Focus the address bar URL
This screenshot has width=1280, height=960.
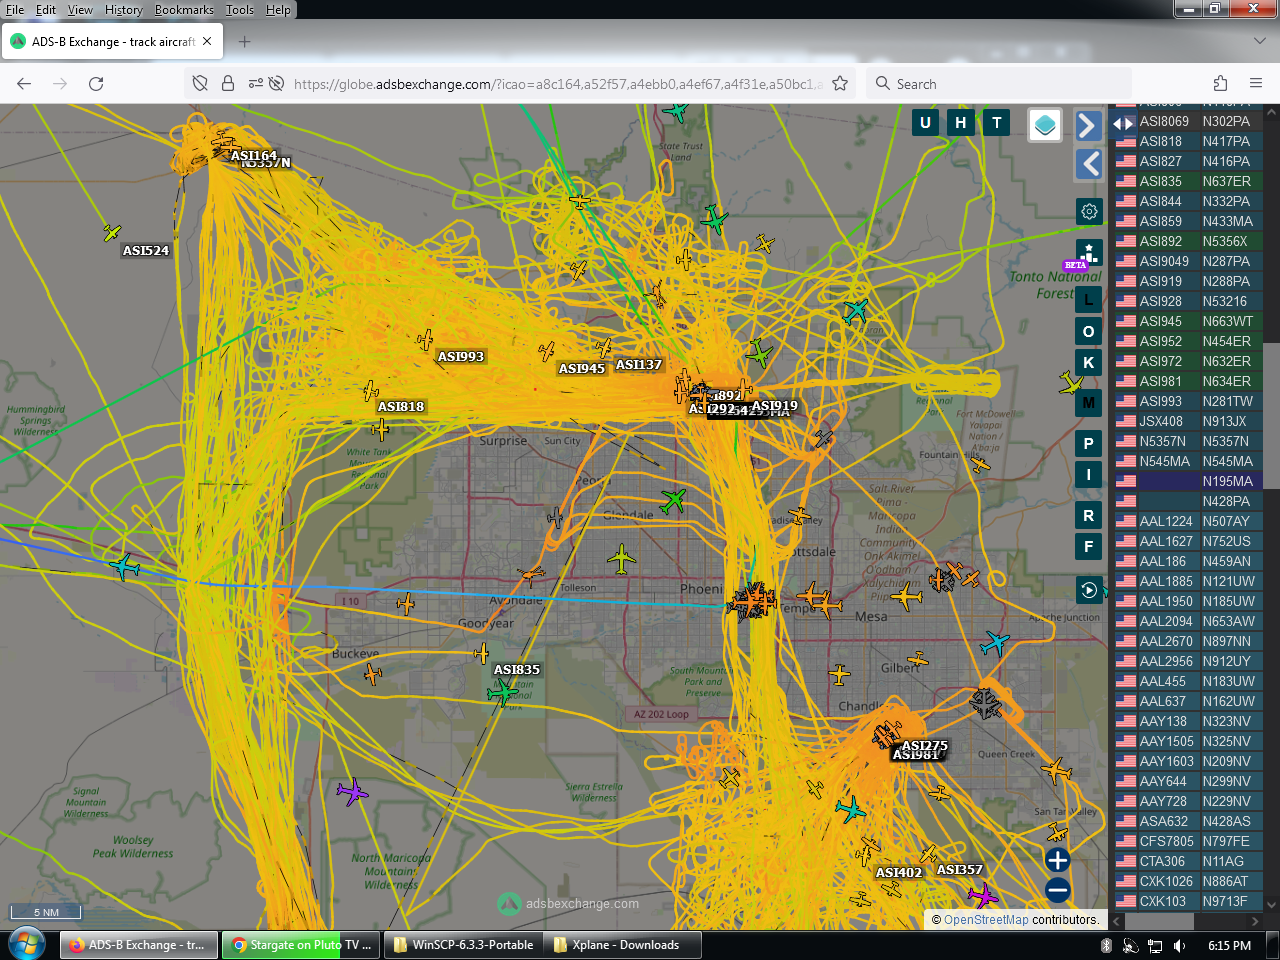[x=558, y=84]
